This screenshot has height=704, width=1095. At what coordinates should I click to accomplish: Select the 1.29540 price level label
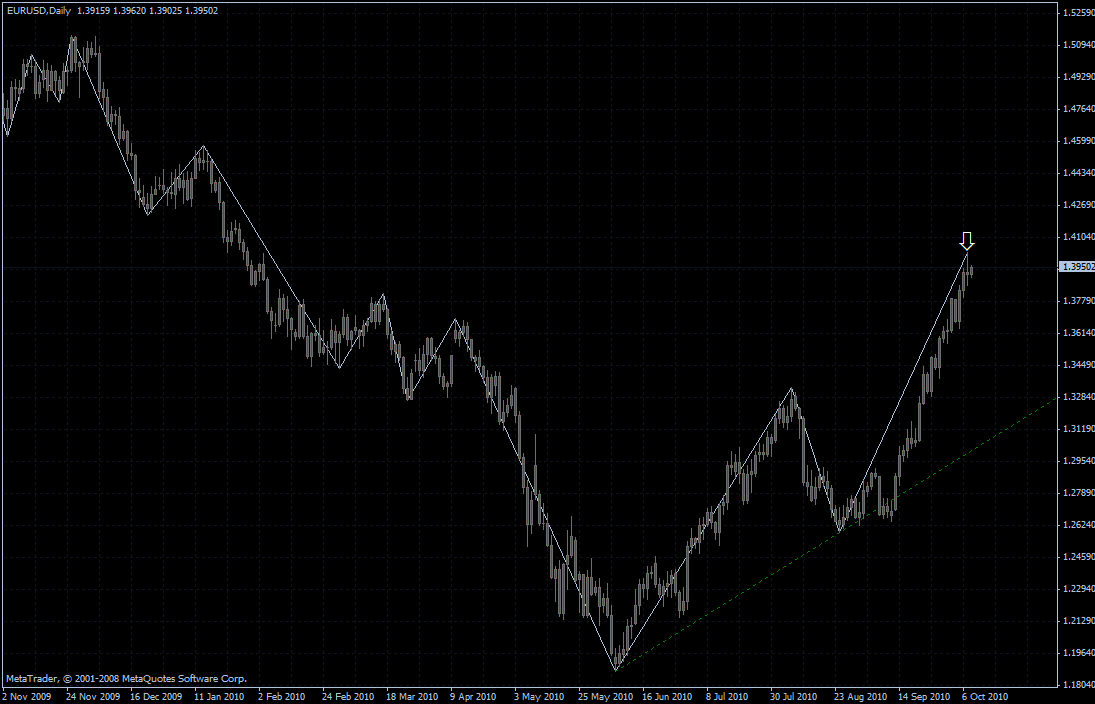click(x=1079, y=461)
